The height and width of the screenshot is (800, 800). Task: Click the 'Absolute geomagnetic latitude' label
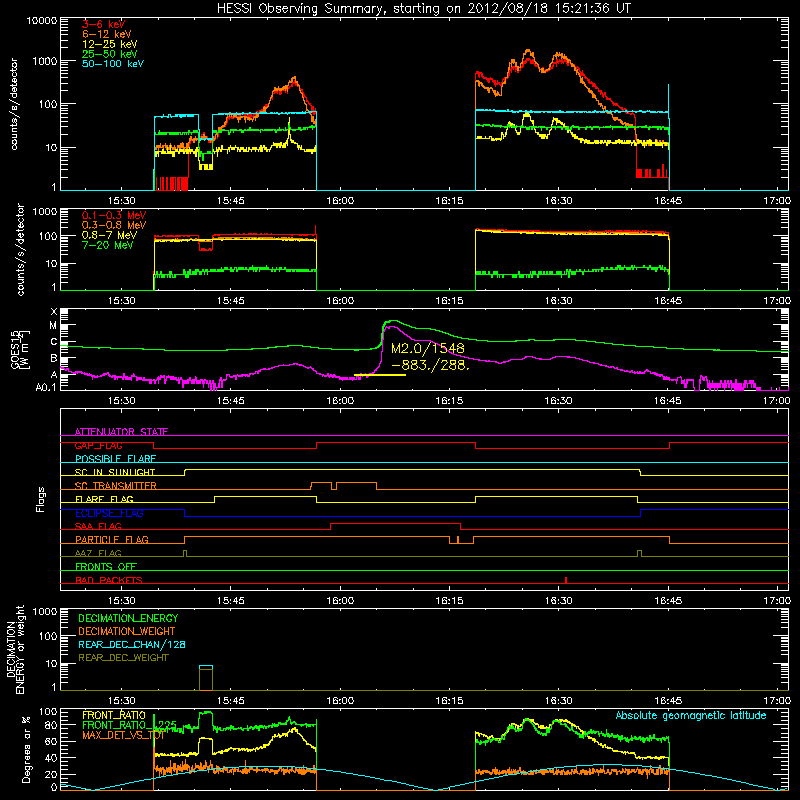click(691, 716)
